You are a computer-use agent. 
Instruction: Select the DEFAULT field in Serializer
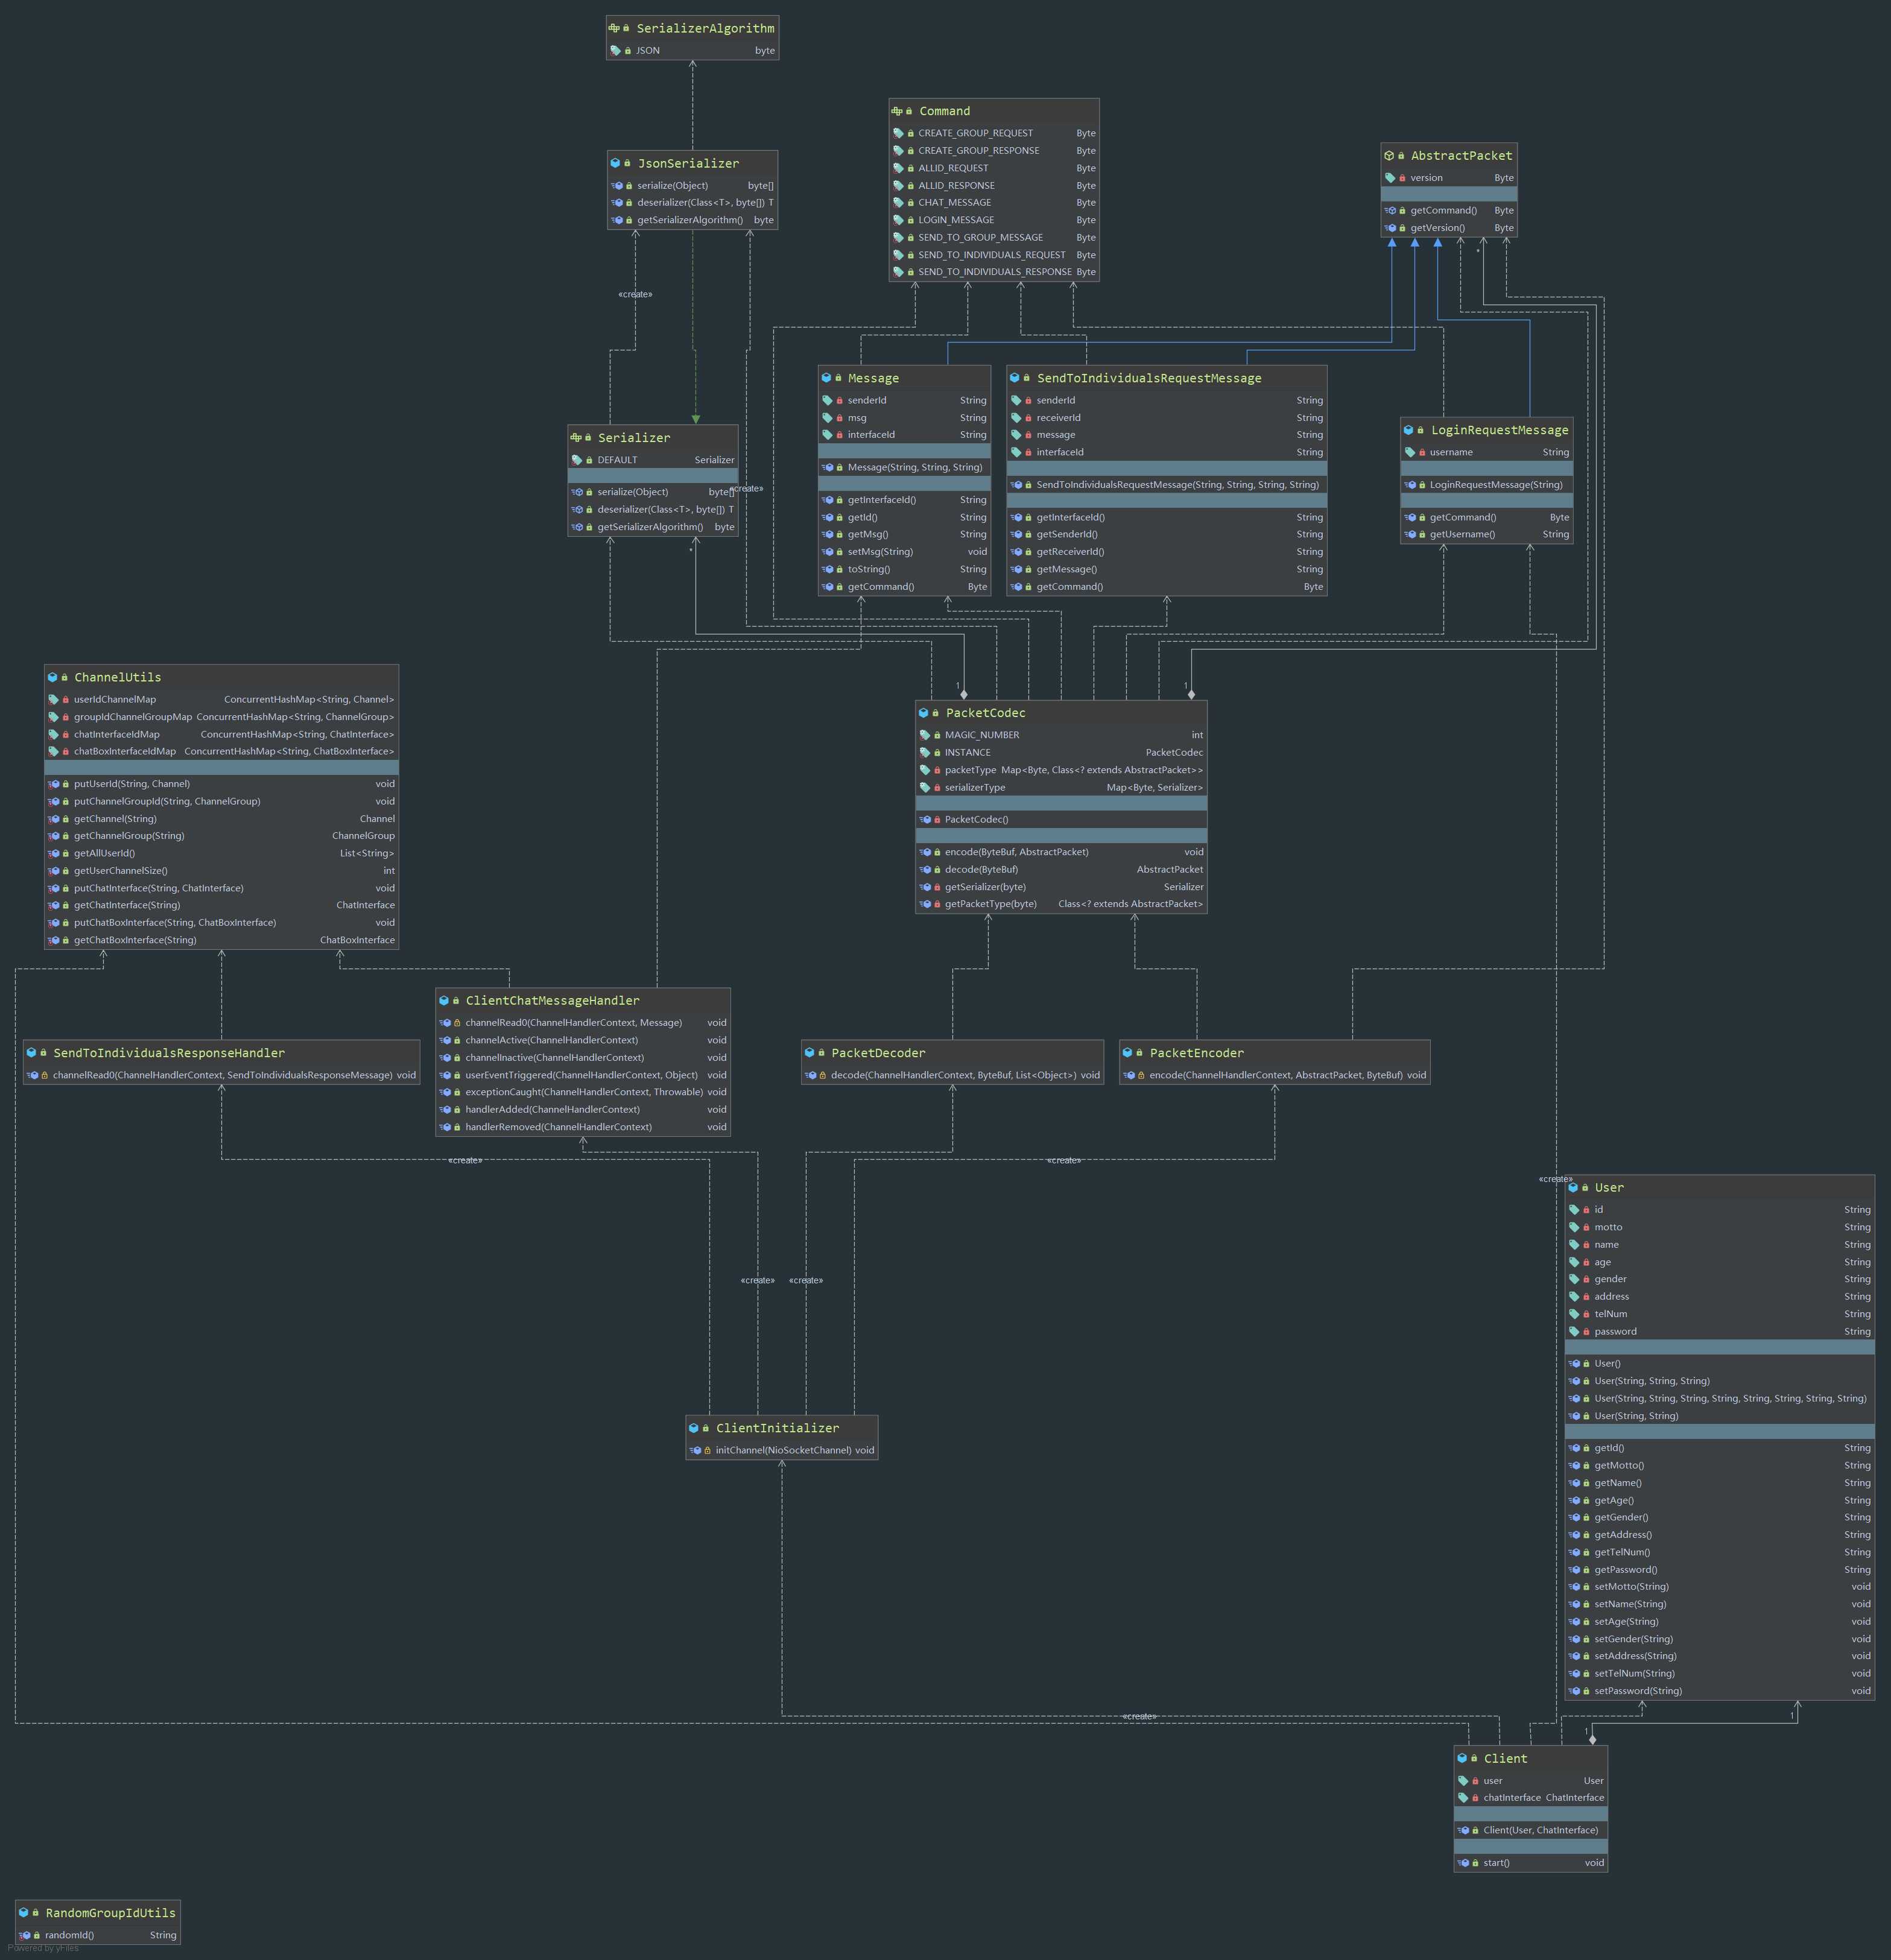[x=653, y=460]
